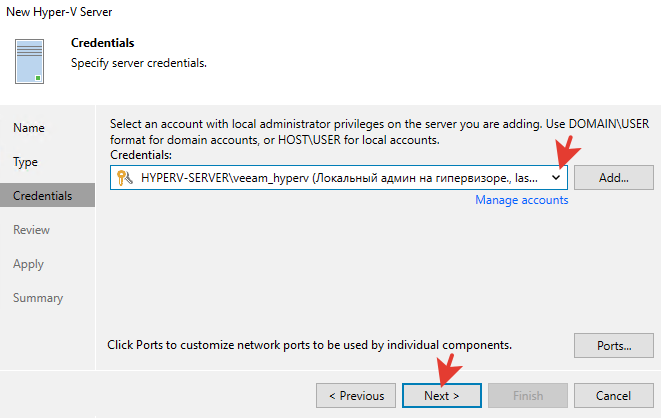Proceed with the Next > button
The height and width of the screenshot is (418, 661).
coord(442,395)
